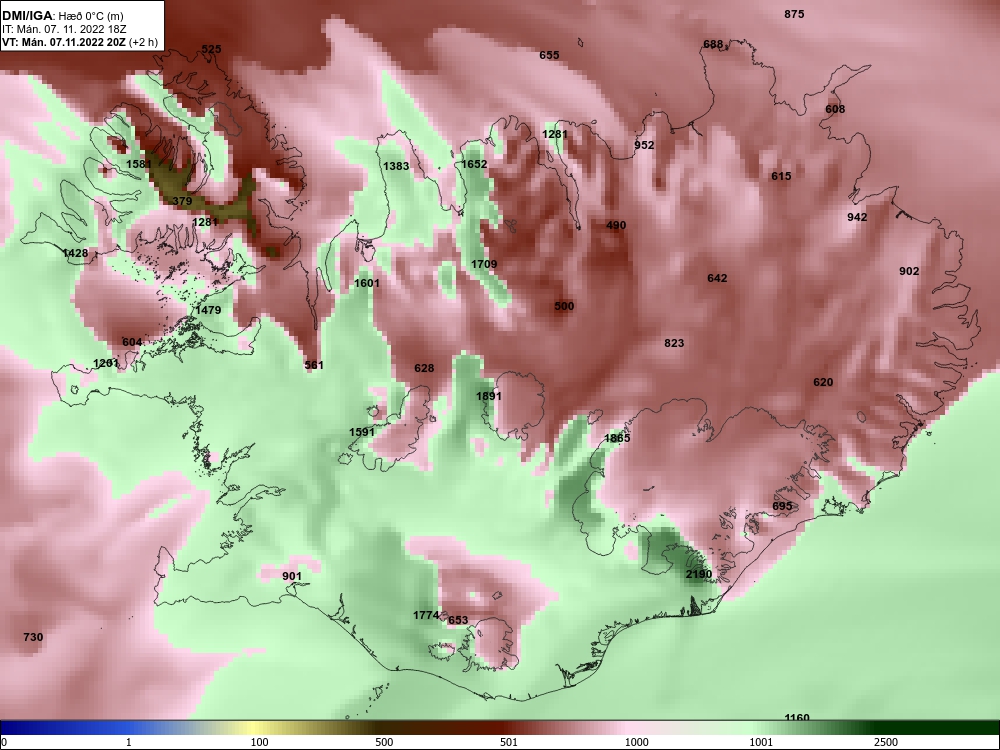Click the map value 655
The image size is (1000, 750).
click(549, 55)
